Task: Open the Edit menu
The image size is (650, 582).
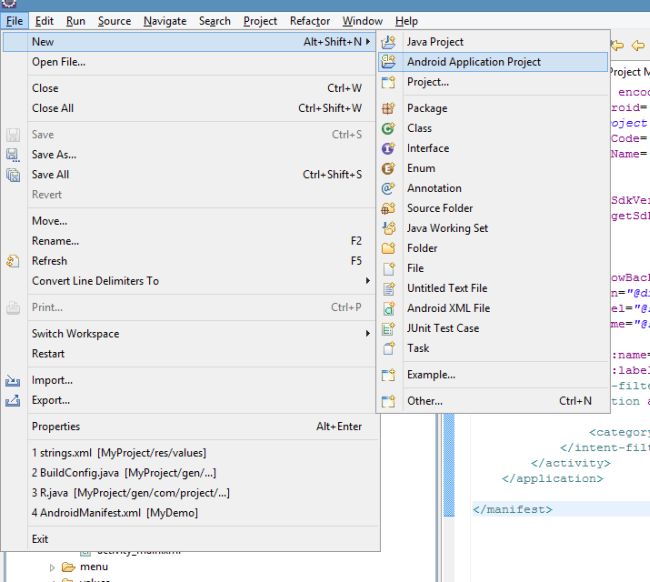Action: [44, 21]
